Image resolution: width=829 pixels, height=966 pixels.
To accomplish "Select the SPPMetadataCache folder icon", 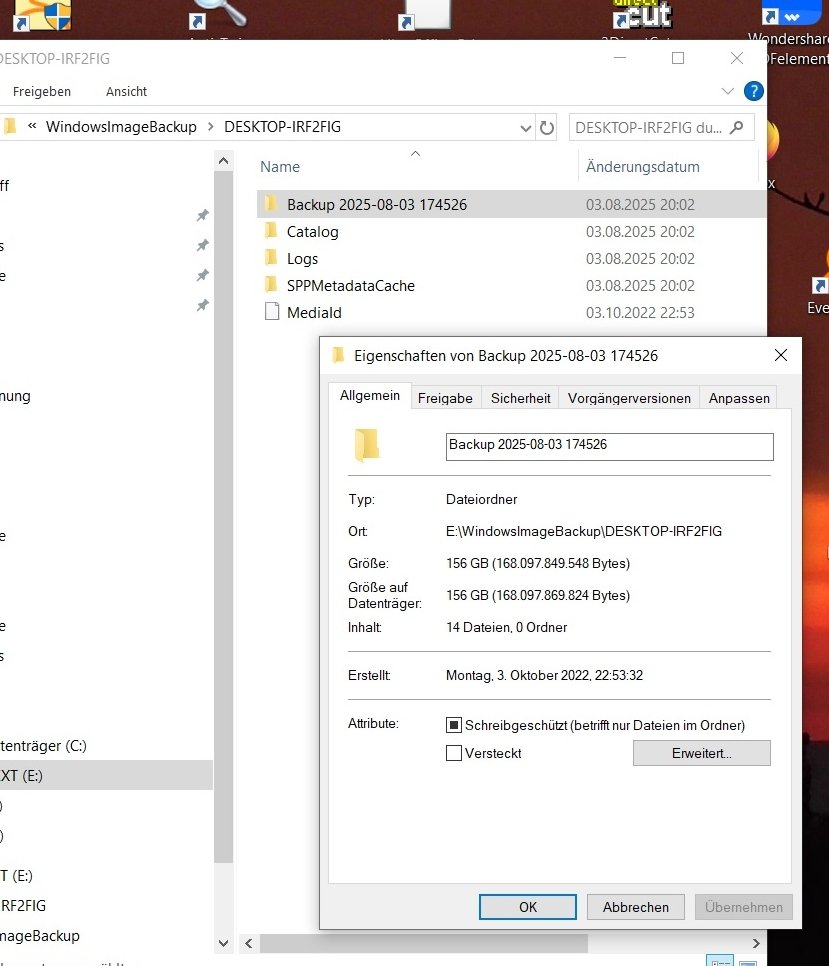I will (271, 285).
